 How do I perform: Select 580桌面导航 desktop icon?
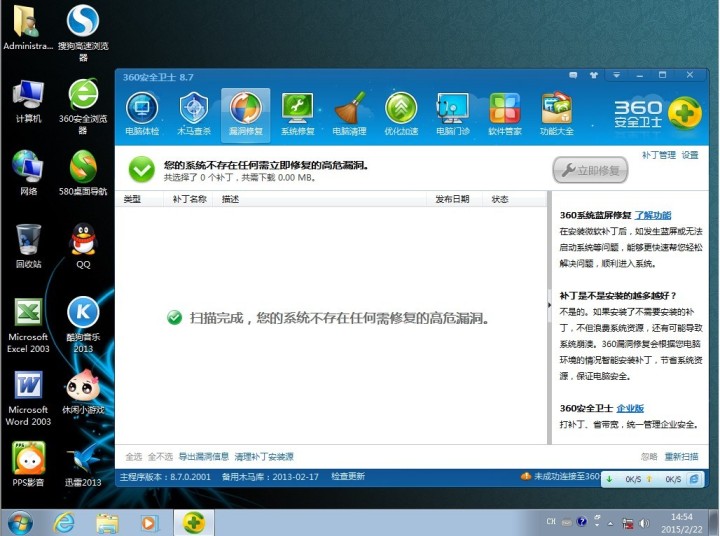[x=83, y=173]
